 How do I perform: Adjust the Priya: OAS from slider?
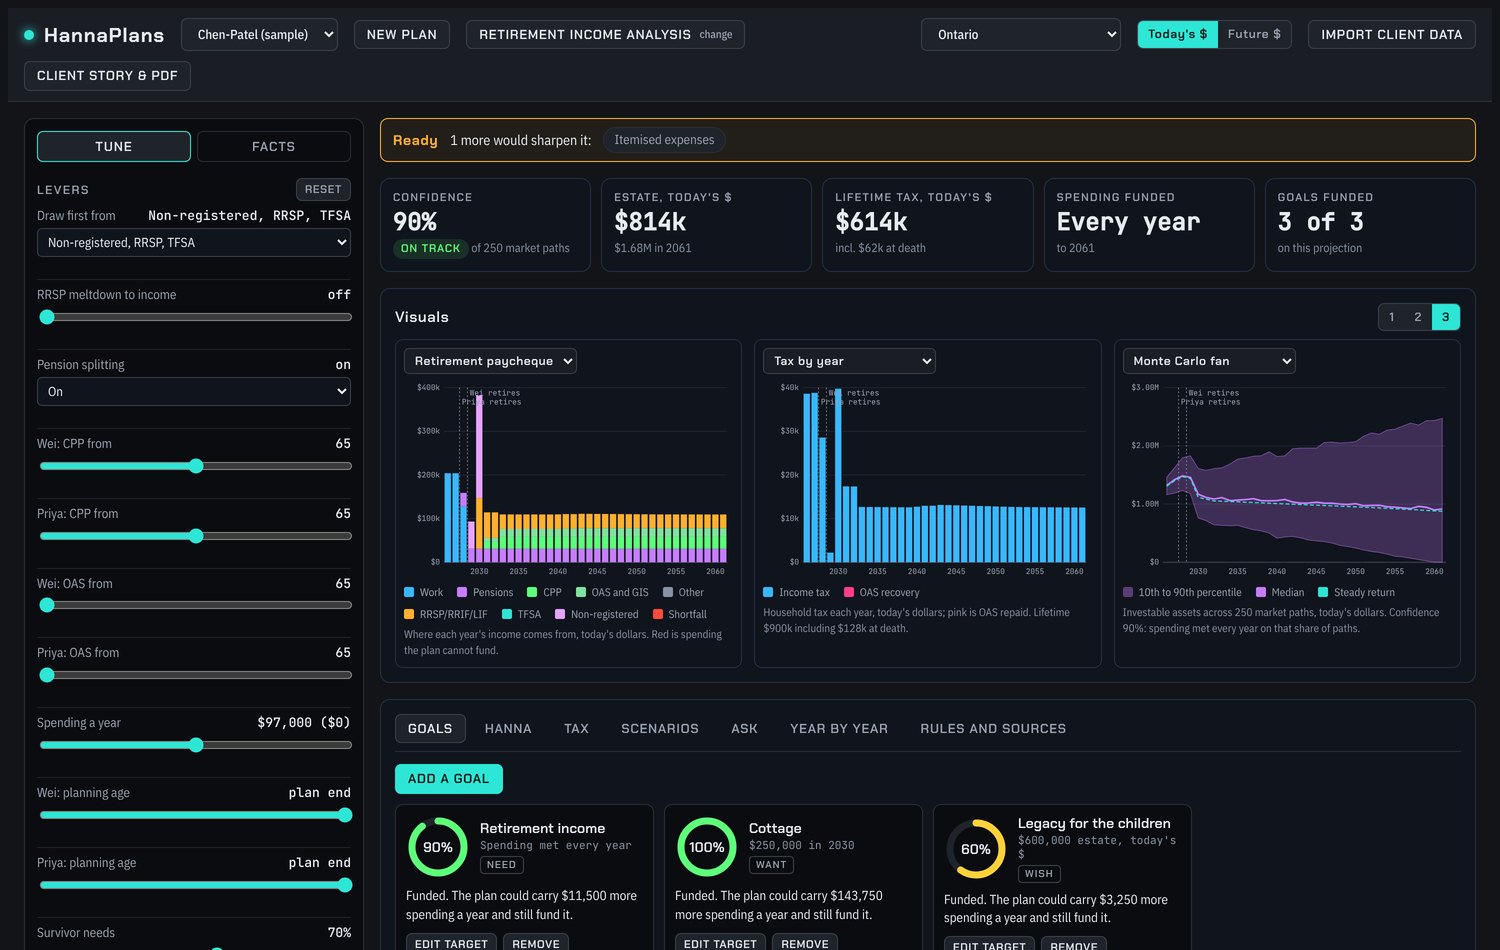(x=194, y=675)
